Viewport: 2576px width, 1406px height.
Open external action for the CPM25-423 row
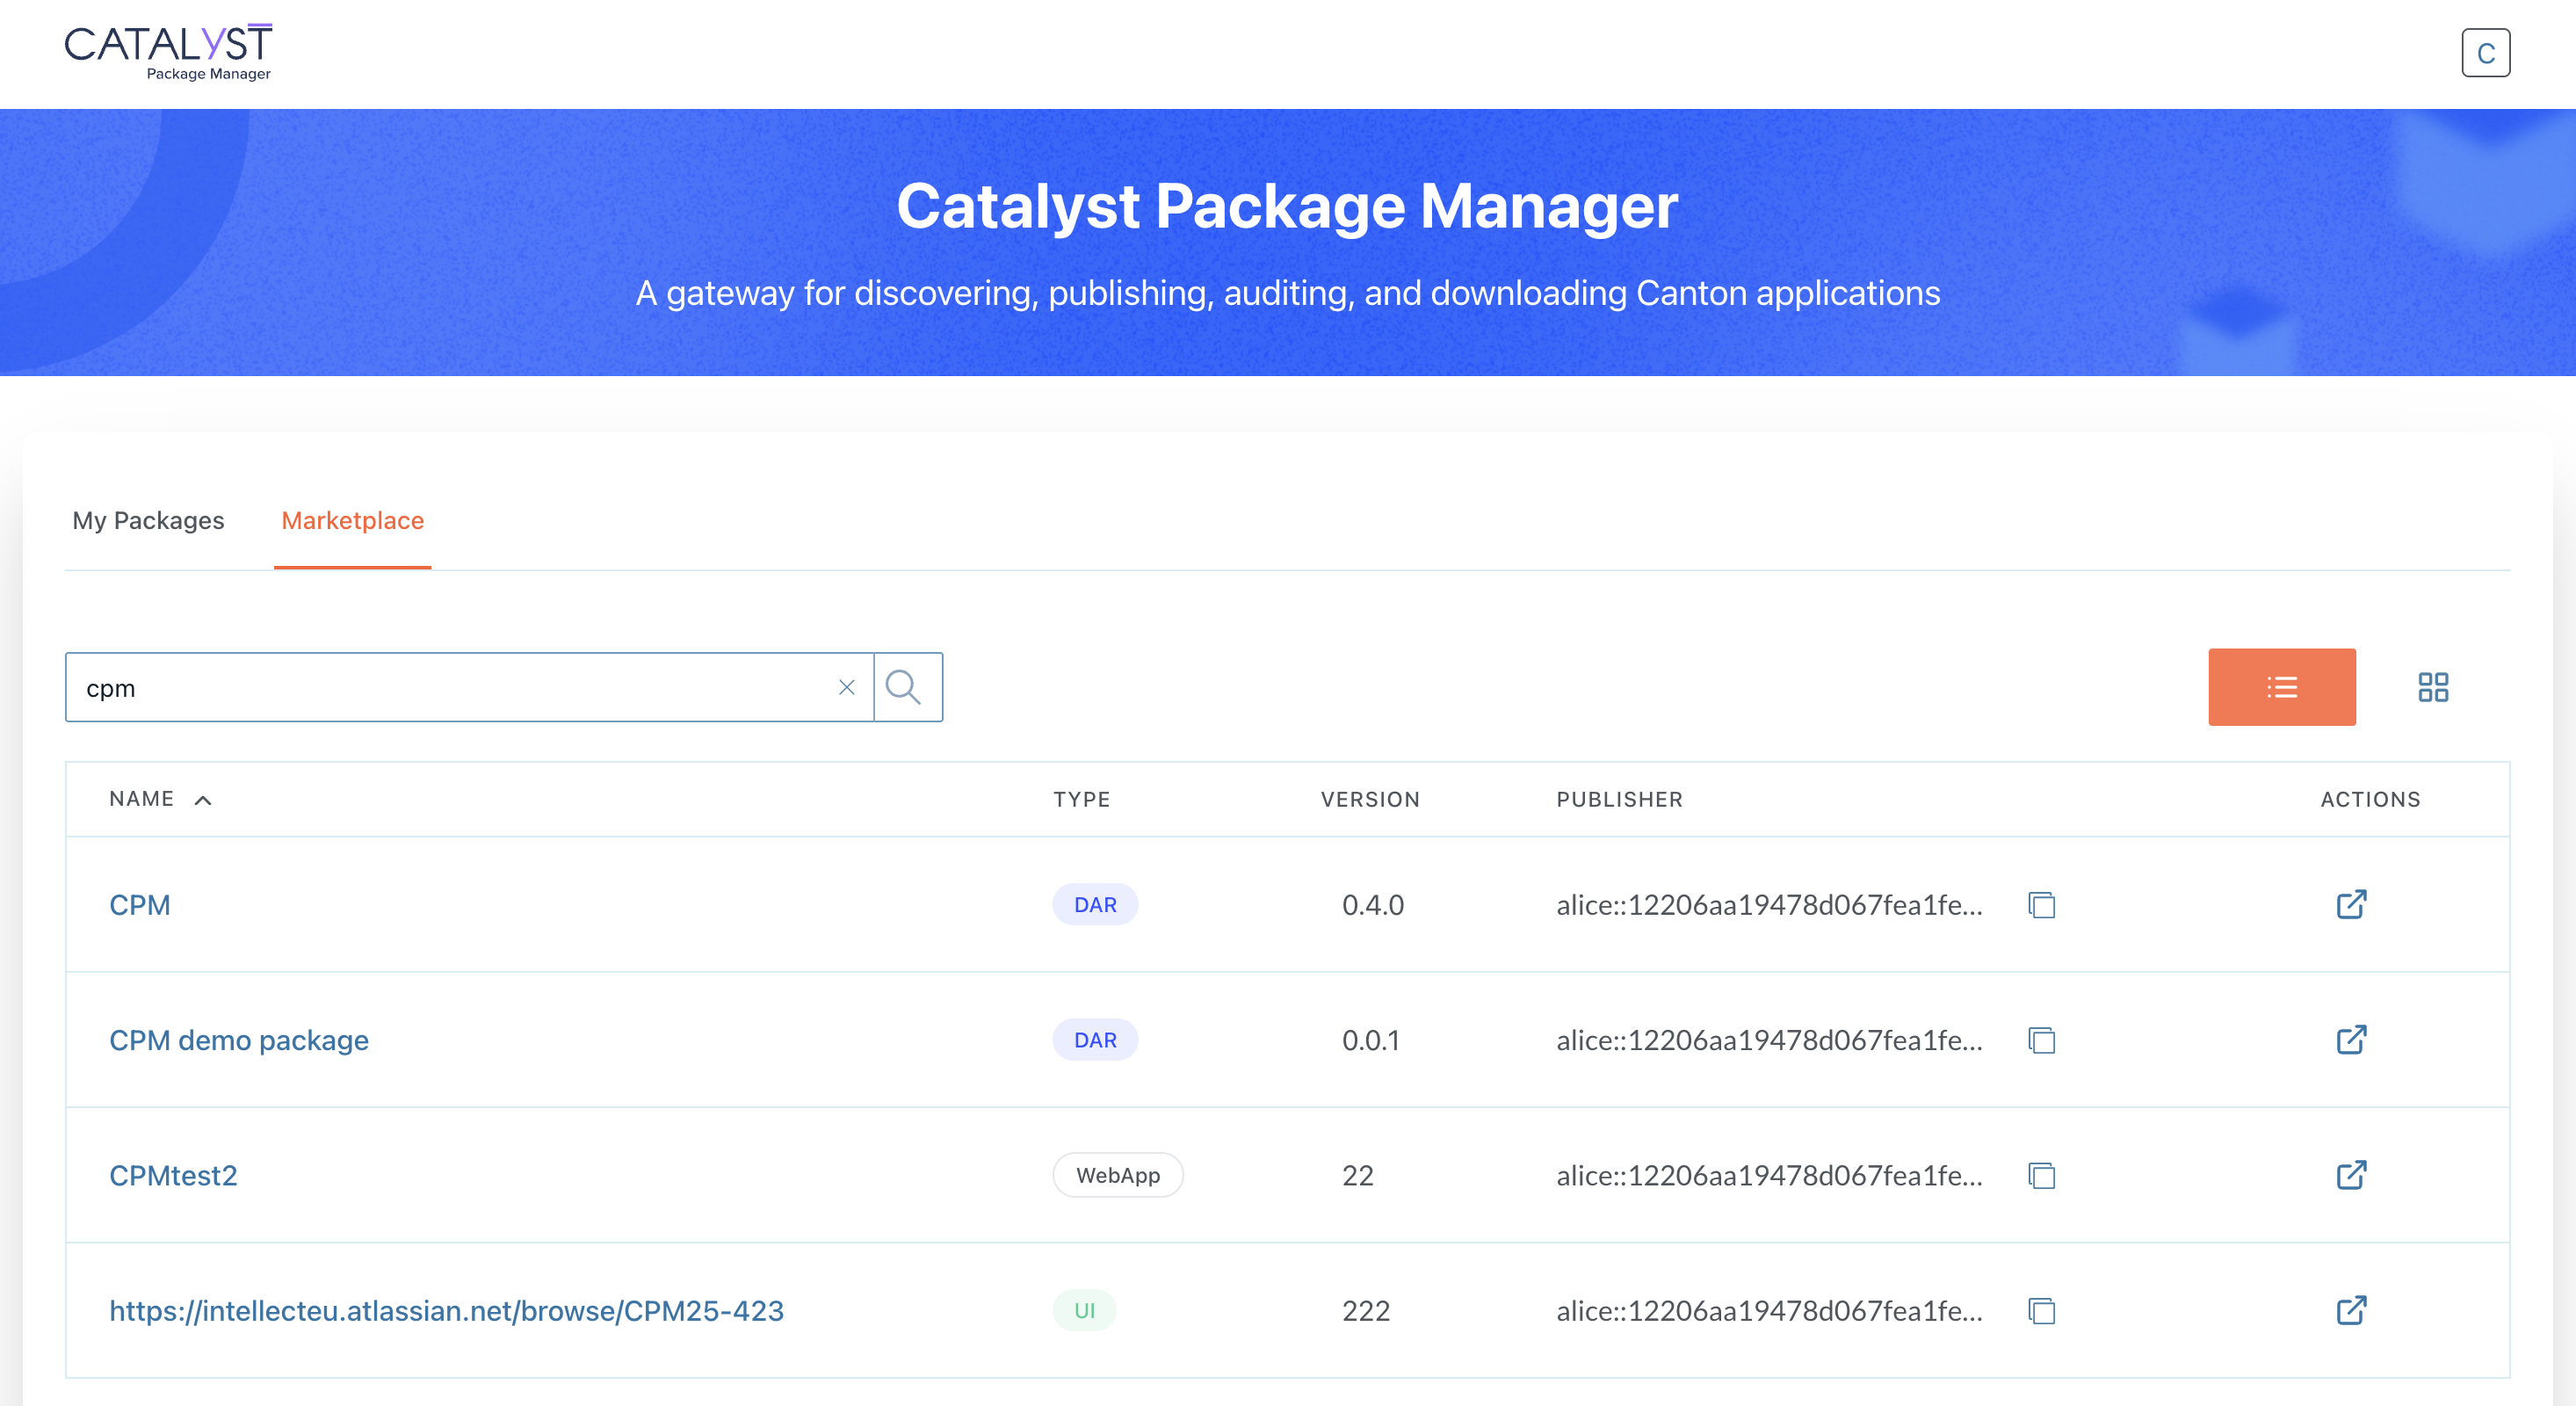(x=2351, y=1309)
